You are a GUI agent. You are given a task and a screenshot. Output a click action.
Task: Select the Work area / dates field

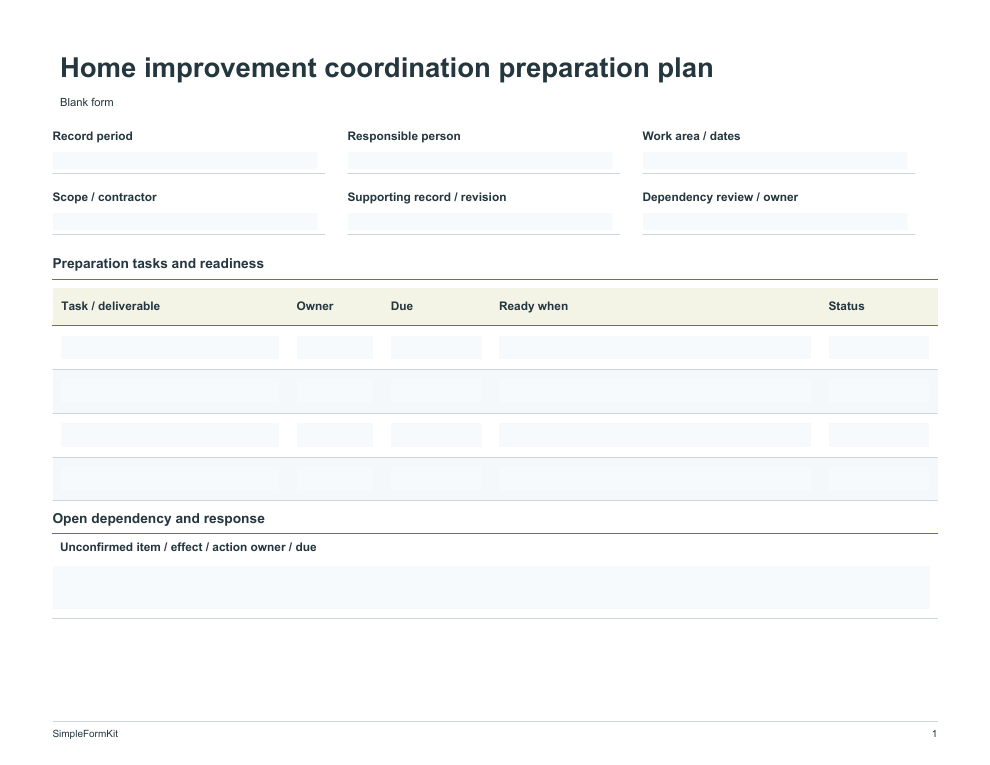click(775, 161)
